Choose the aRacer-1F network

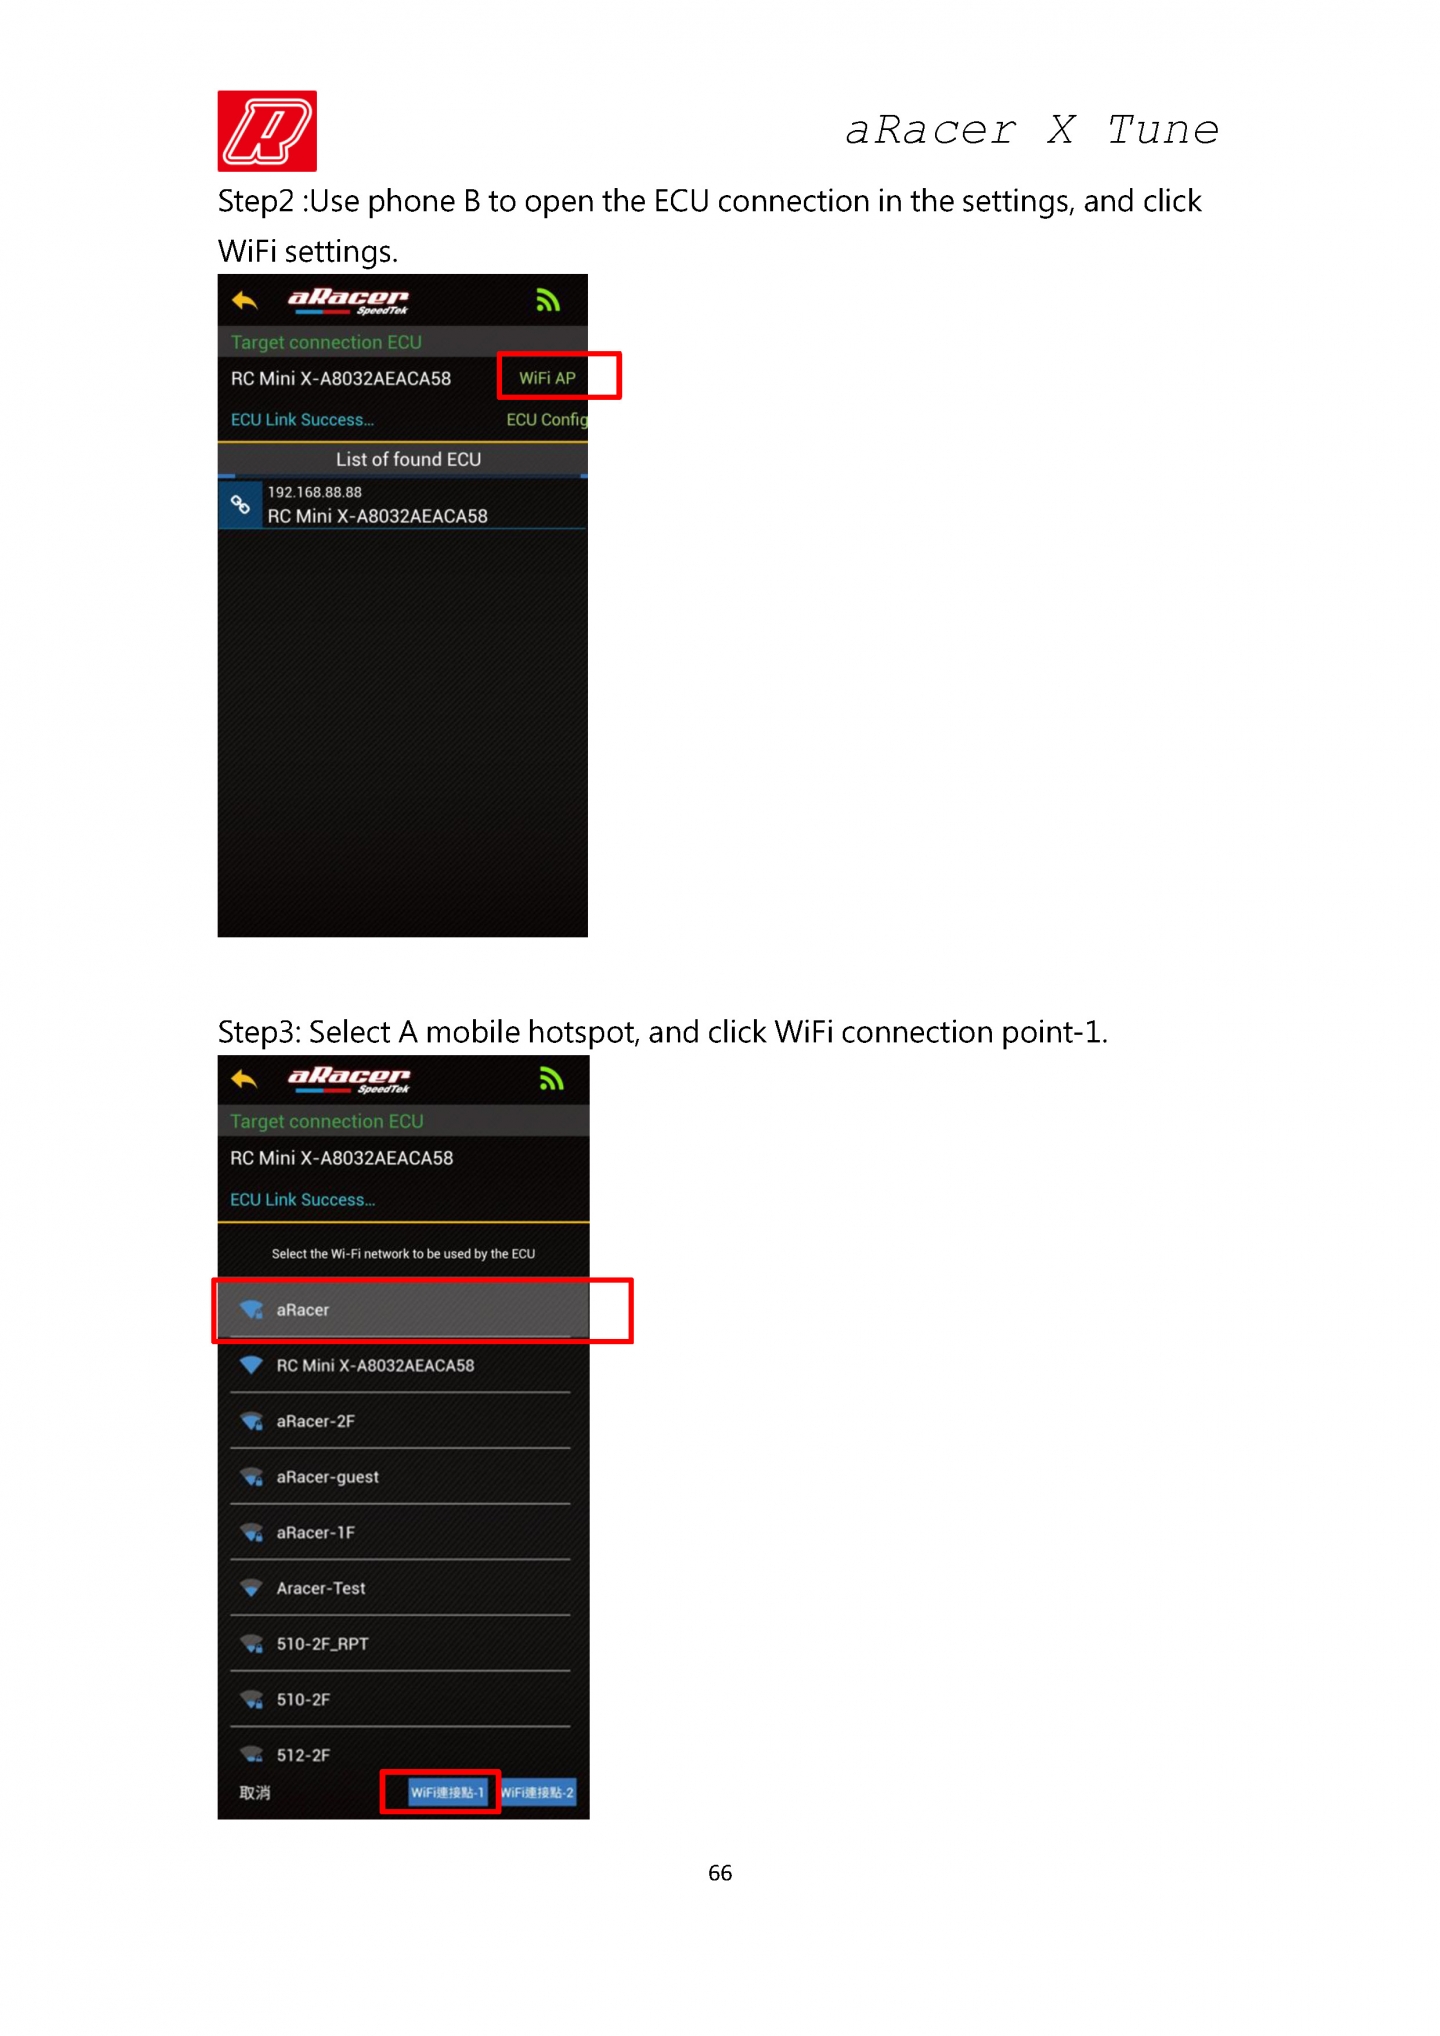point(401,1533)
